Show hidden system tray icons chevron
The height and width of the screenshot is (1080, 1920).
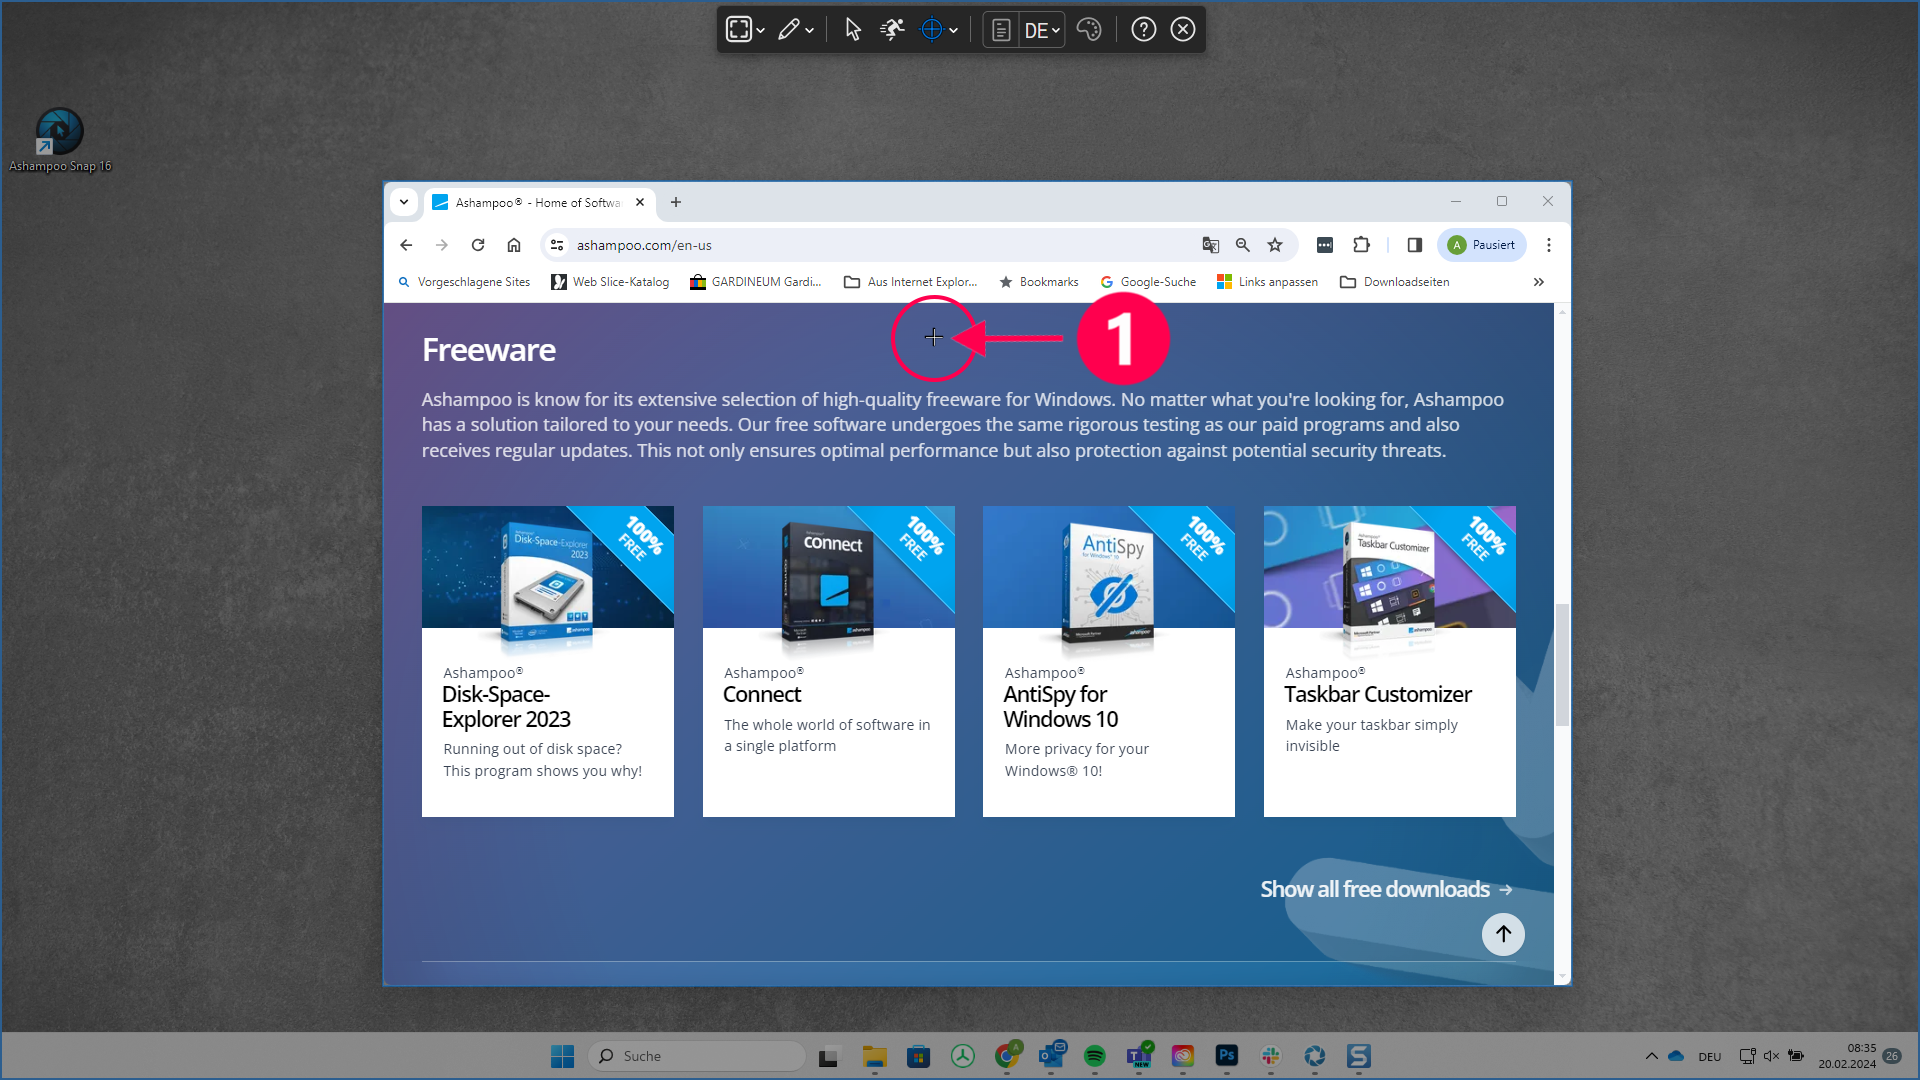(x=1652, y=1056)
